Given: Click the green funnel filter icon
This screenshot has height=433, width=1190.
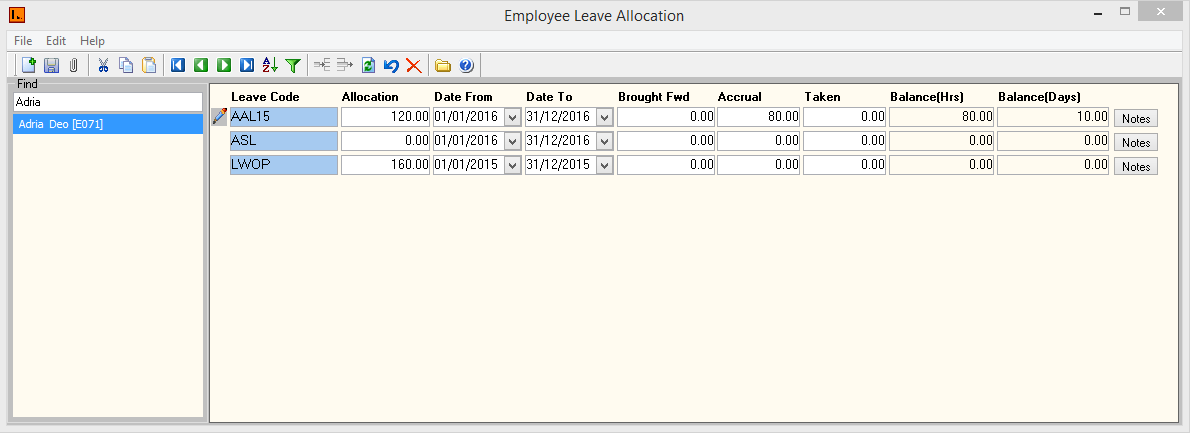Looking at the screenshot, I should [x=293, y=65].
